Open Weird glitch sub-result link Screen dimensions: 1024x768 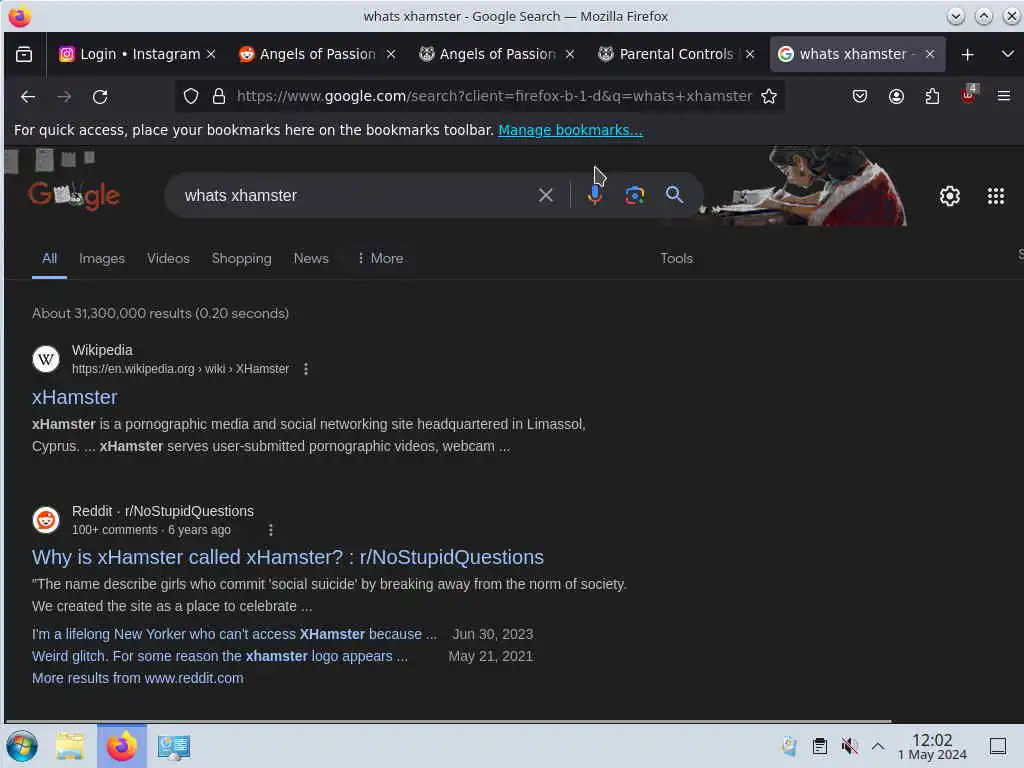click(219, 656)
